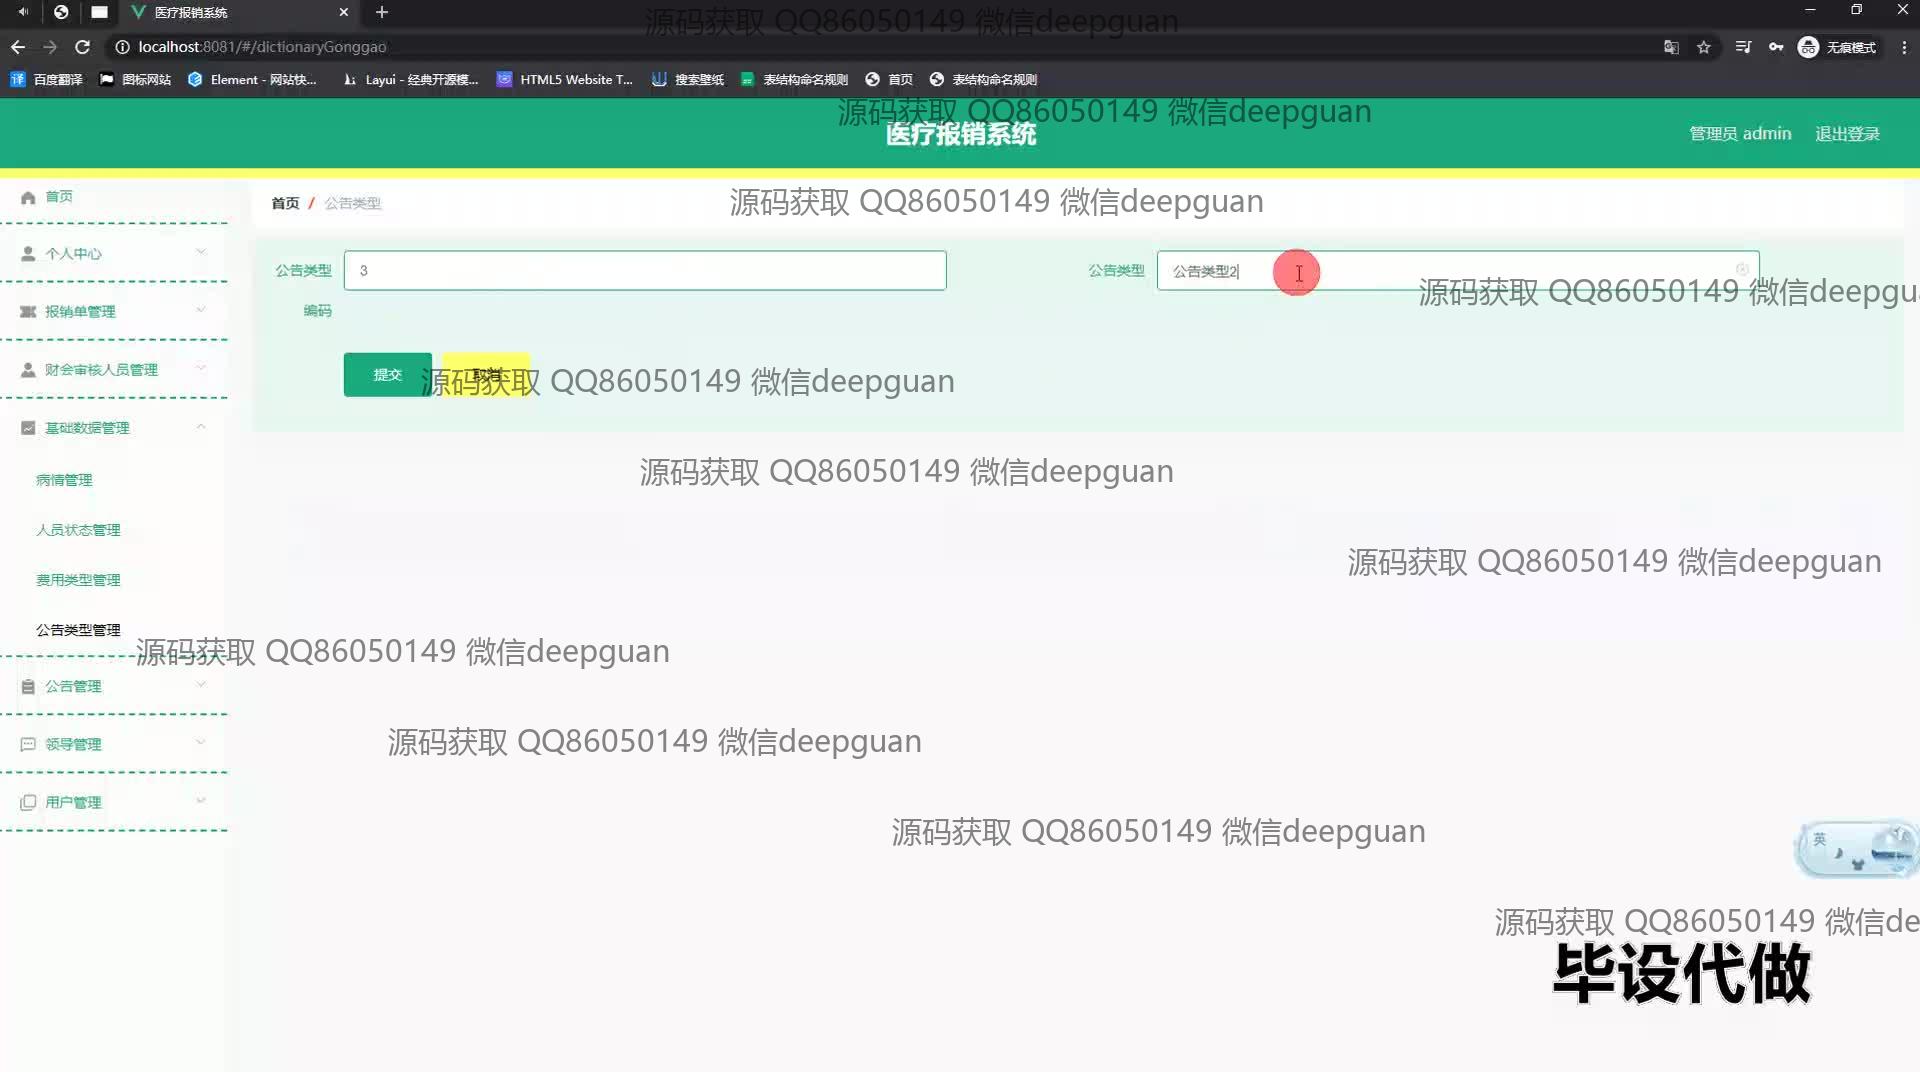
Task: Click the home icon in the sidebar
Action: 28,197
